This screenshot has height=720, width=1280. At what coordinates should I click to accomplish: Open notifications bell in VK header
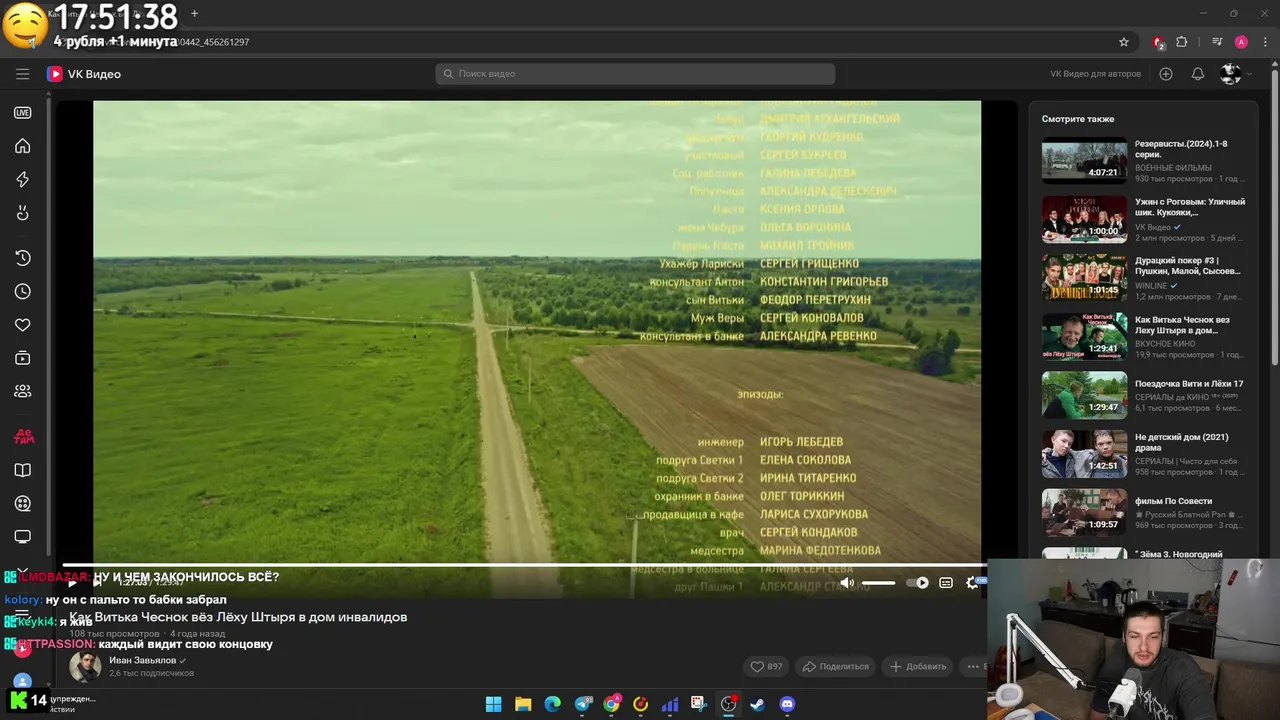pos(1197,74)
